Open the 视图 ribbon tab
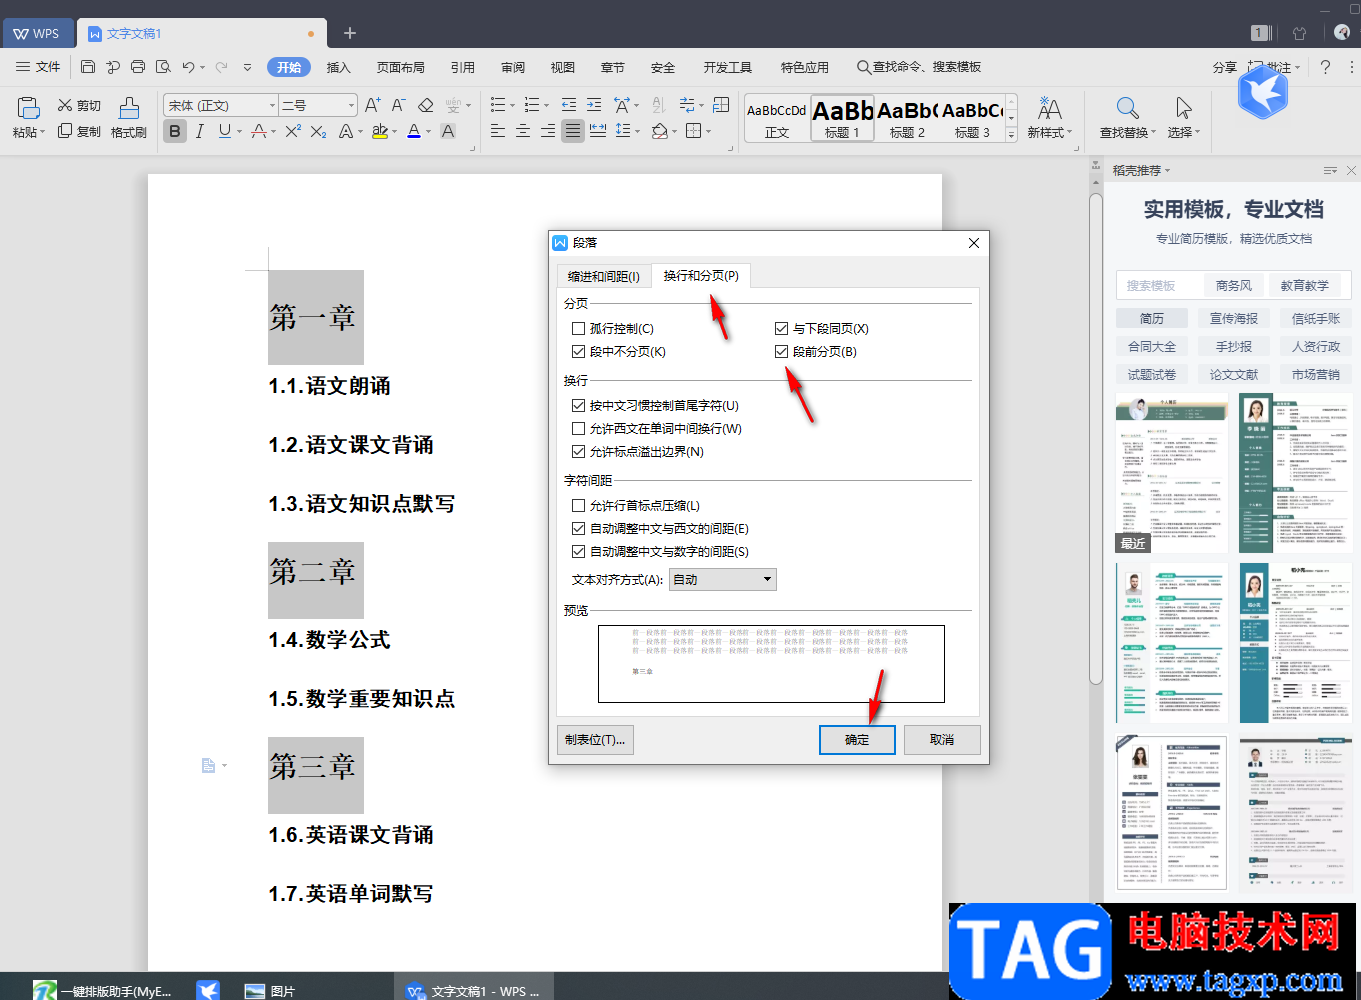This screenshot has width=1361, height=1000. pyautogui.click(x=563, y=67)
